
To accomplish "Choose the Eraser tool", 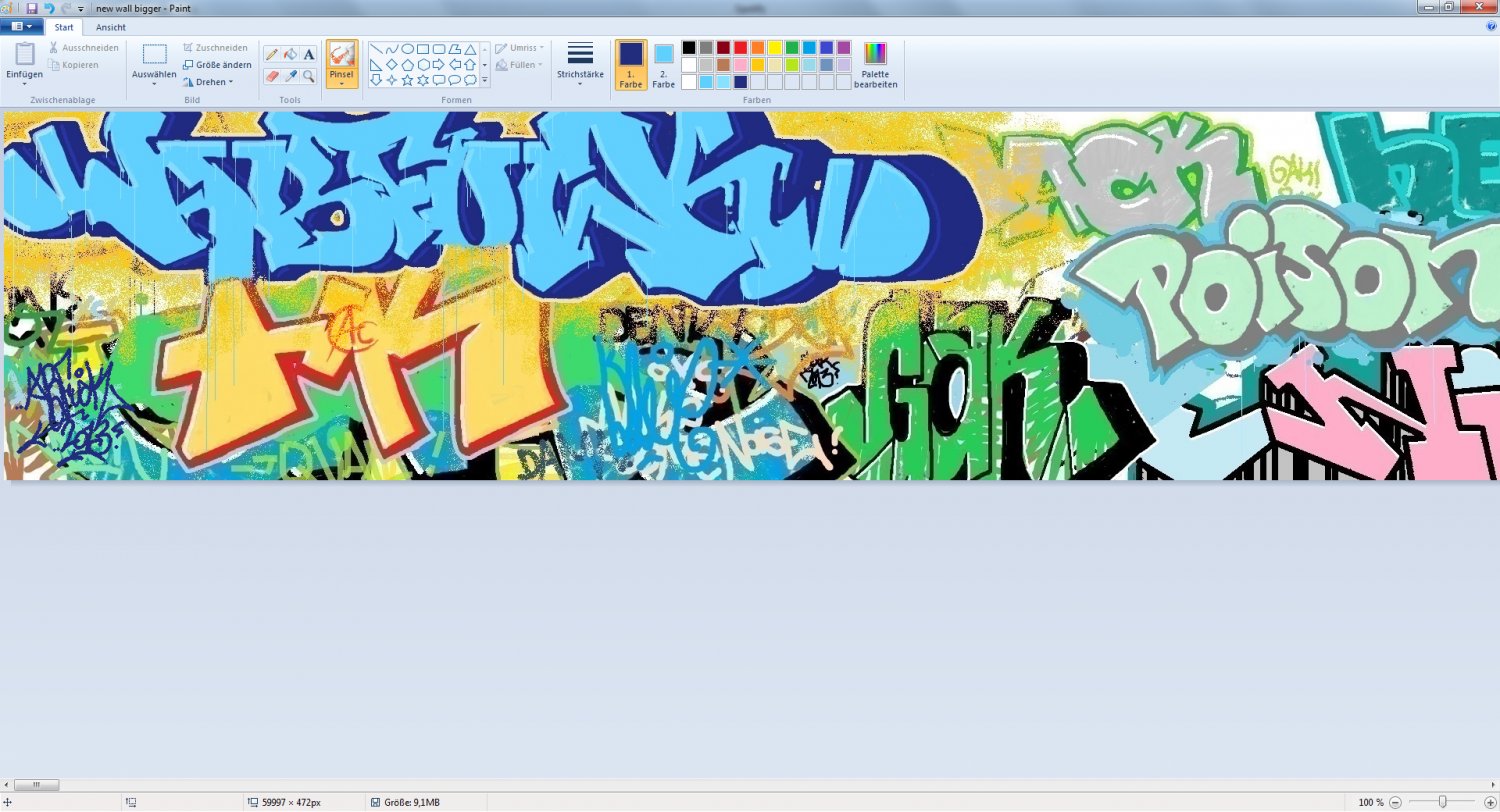I will click(x=271, y=76).
